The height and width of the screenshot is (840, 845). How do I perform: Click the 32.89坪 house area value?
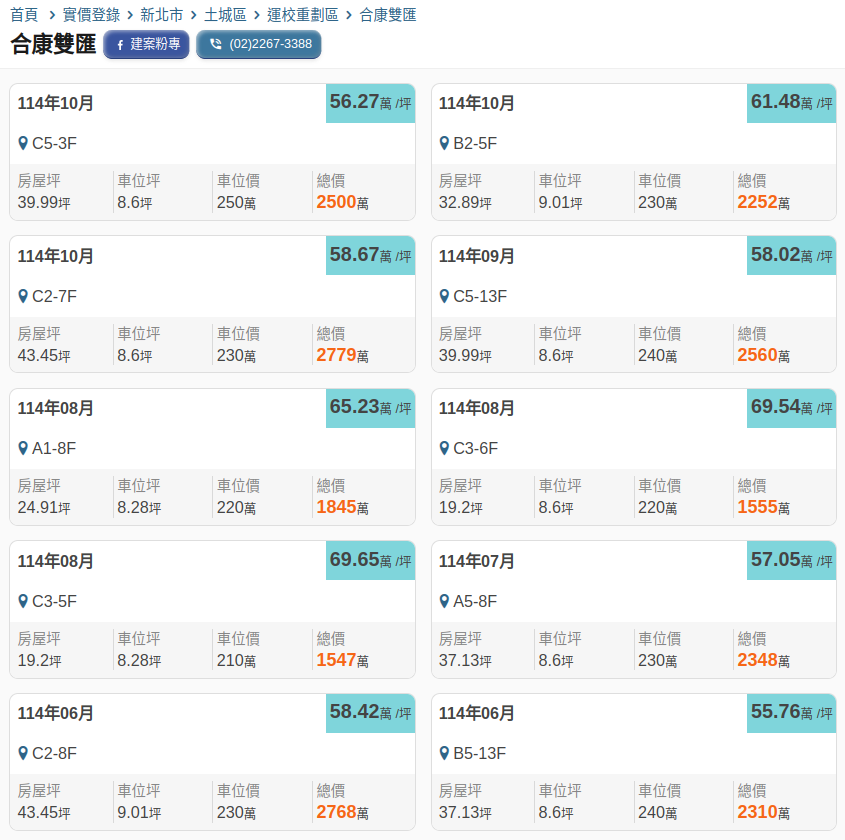pos(465,203)
